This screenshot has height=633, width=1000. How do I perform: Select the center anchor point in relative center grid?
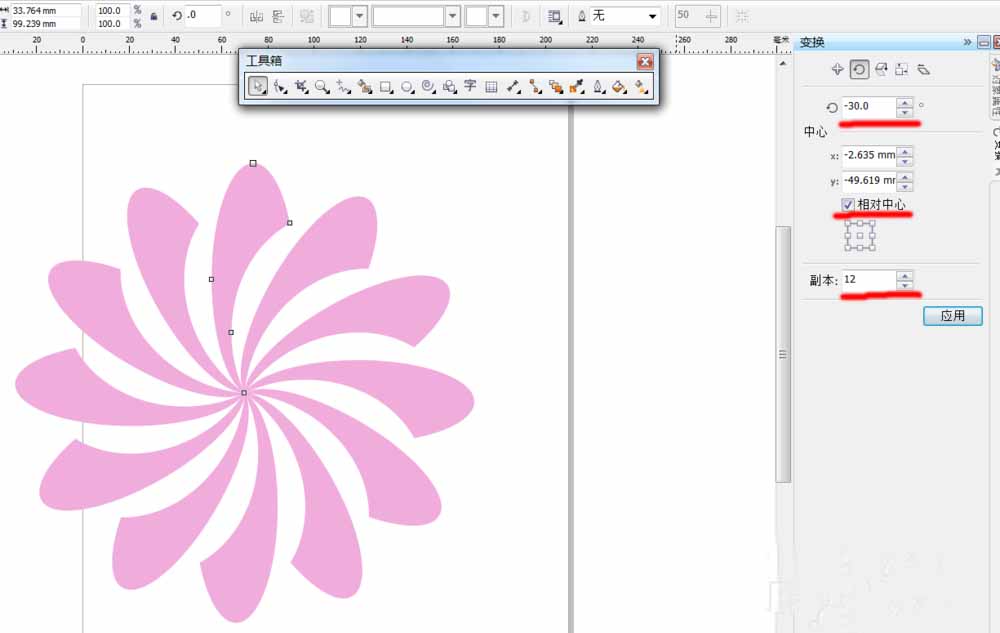click(861, 237)
